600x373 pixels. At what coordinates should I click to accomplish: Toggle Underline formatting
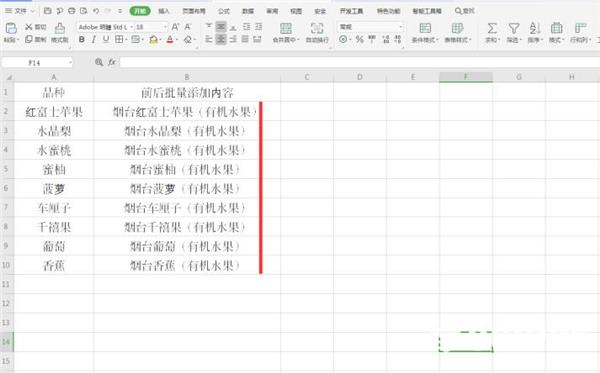[x=106, y=39]
